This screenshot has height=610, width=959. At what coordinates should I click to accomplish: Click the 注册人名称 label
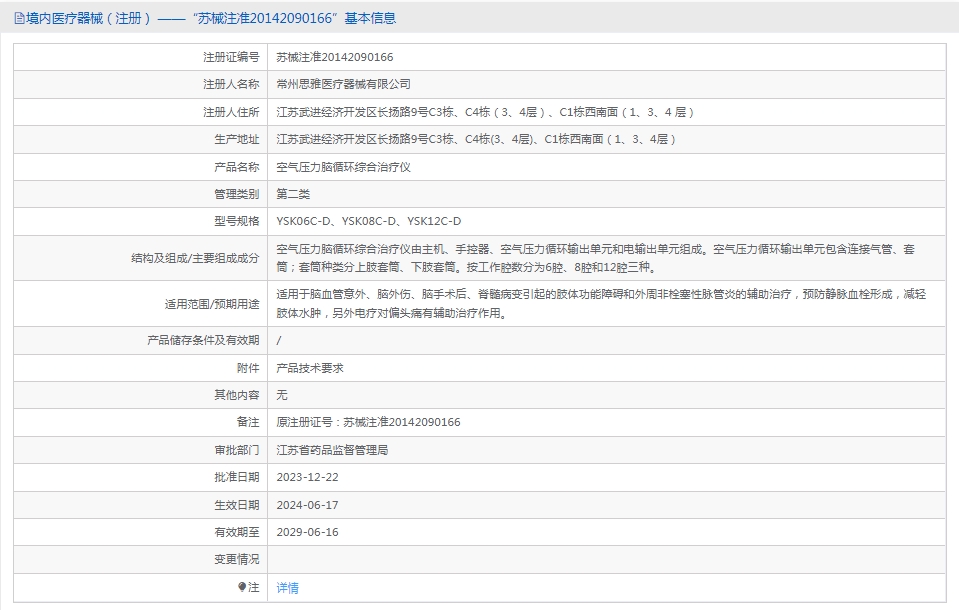(x=231, y=84)
